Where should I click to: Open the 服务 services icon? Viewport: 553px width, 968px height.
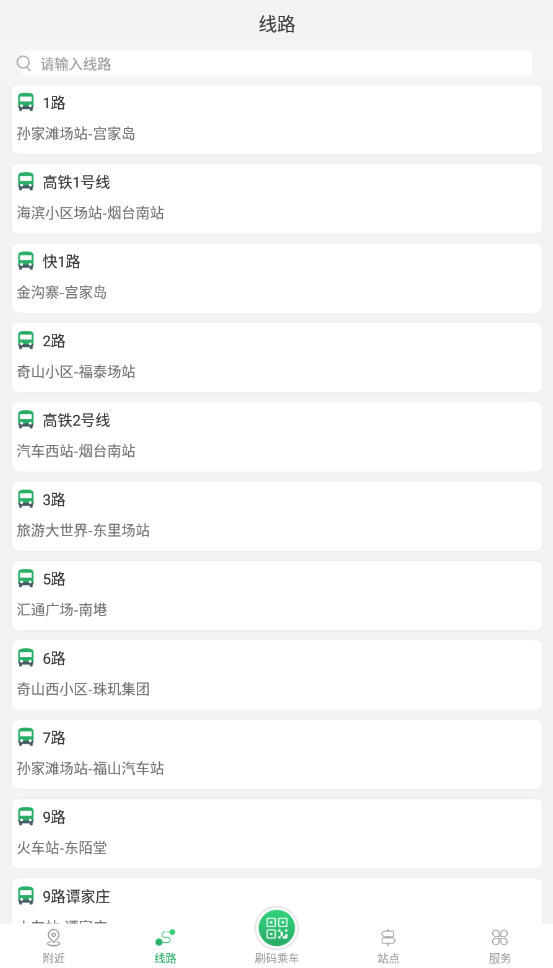[x=500, y=938]
